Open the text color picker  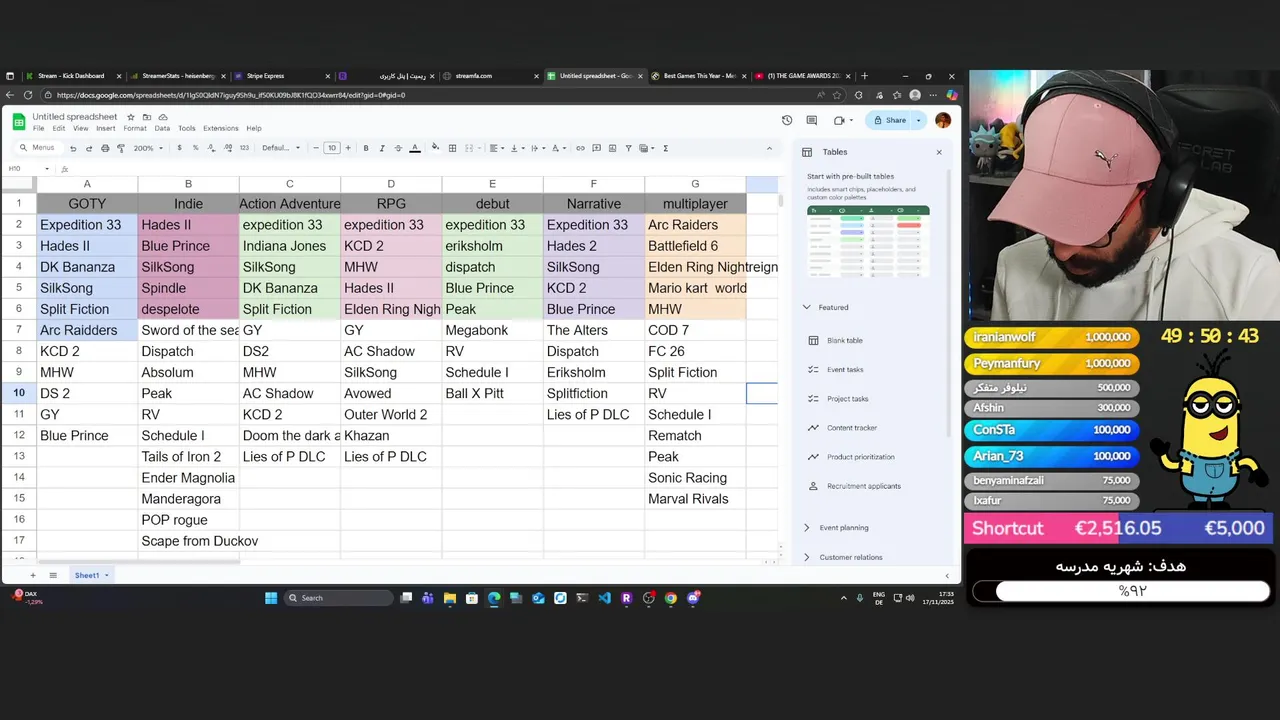(x=415, y=148)
